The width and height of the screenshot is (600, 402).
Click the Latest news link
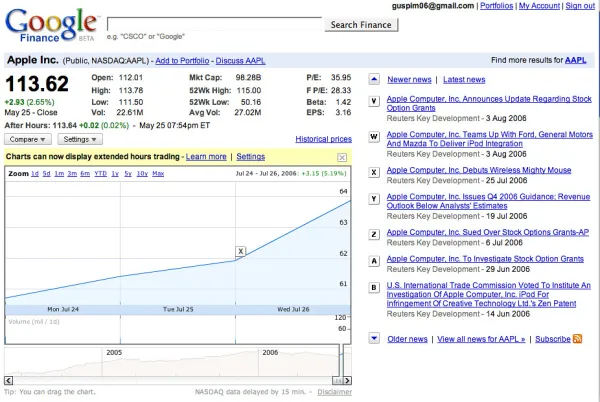pyautogui.click(x=464, y=80)
